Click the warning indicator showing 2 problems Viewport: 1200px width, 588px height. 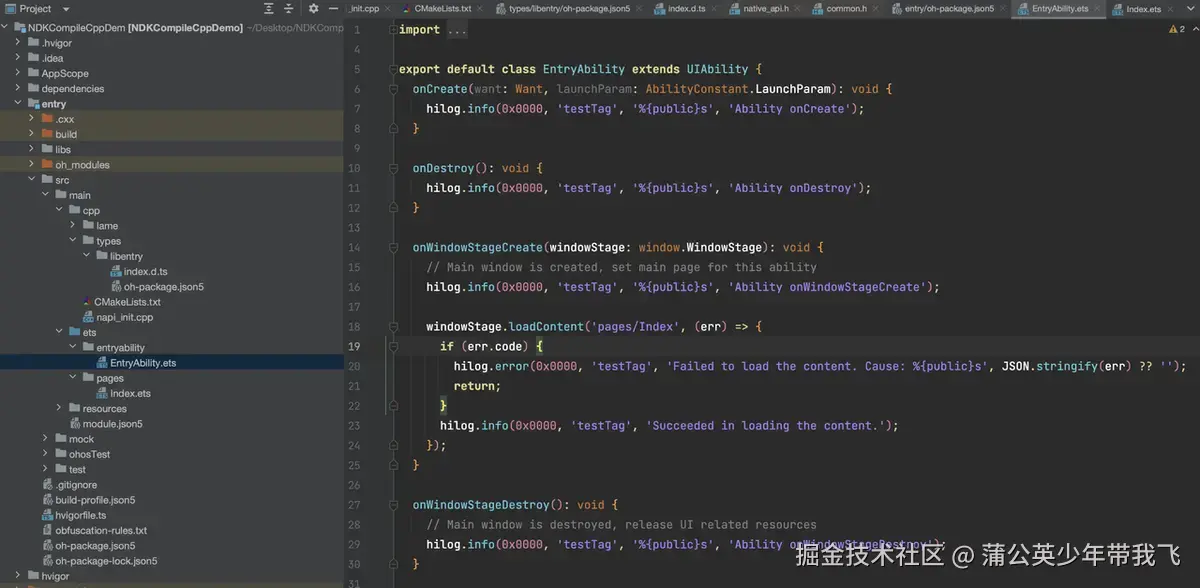(x=1176, y=30)
